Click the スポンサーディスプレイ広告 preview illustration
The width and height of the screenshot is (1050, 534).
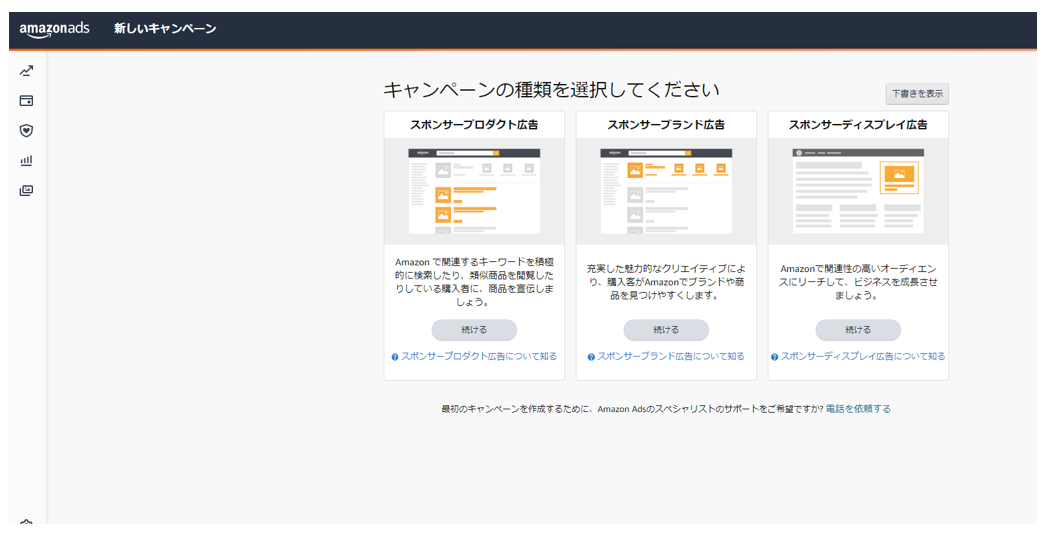[858, 191]
